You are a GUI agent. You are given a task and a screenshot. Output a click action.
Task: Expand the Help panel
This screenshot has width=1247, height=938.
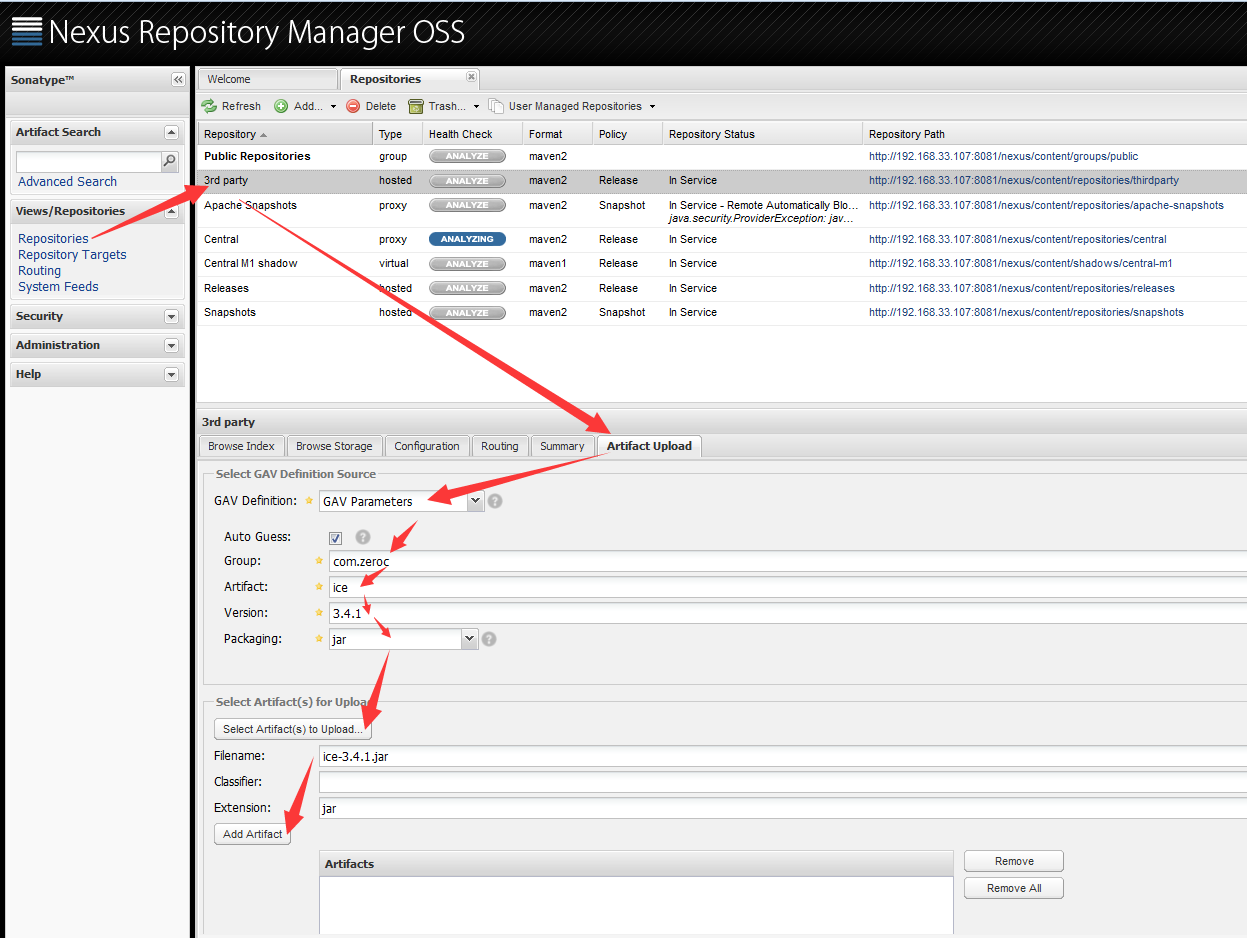point(171,374)
